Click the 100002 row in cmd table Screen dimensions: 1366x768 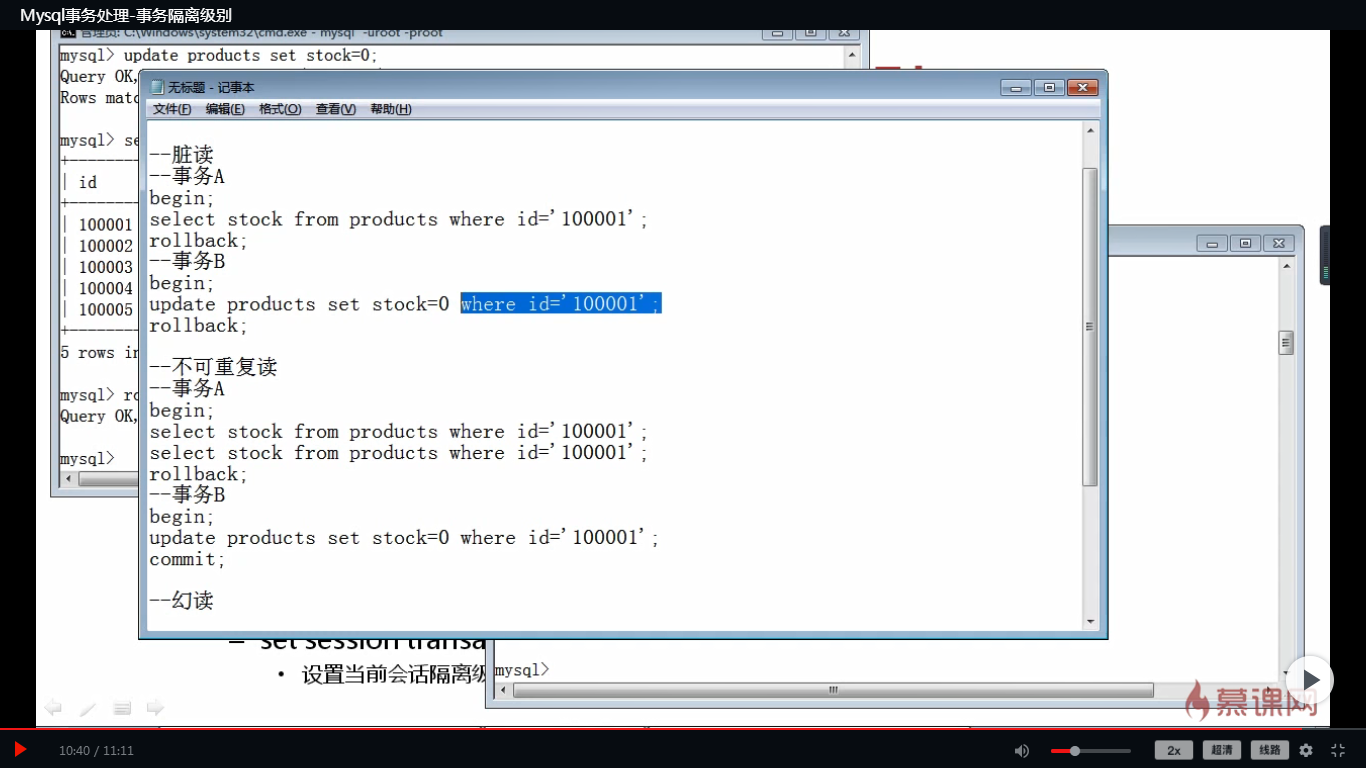tap(105, 246)
